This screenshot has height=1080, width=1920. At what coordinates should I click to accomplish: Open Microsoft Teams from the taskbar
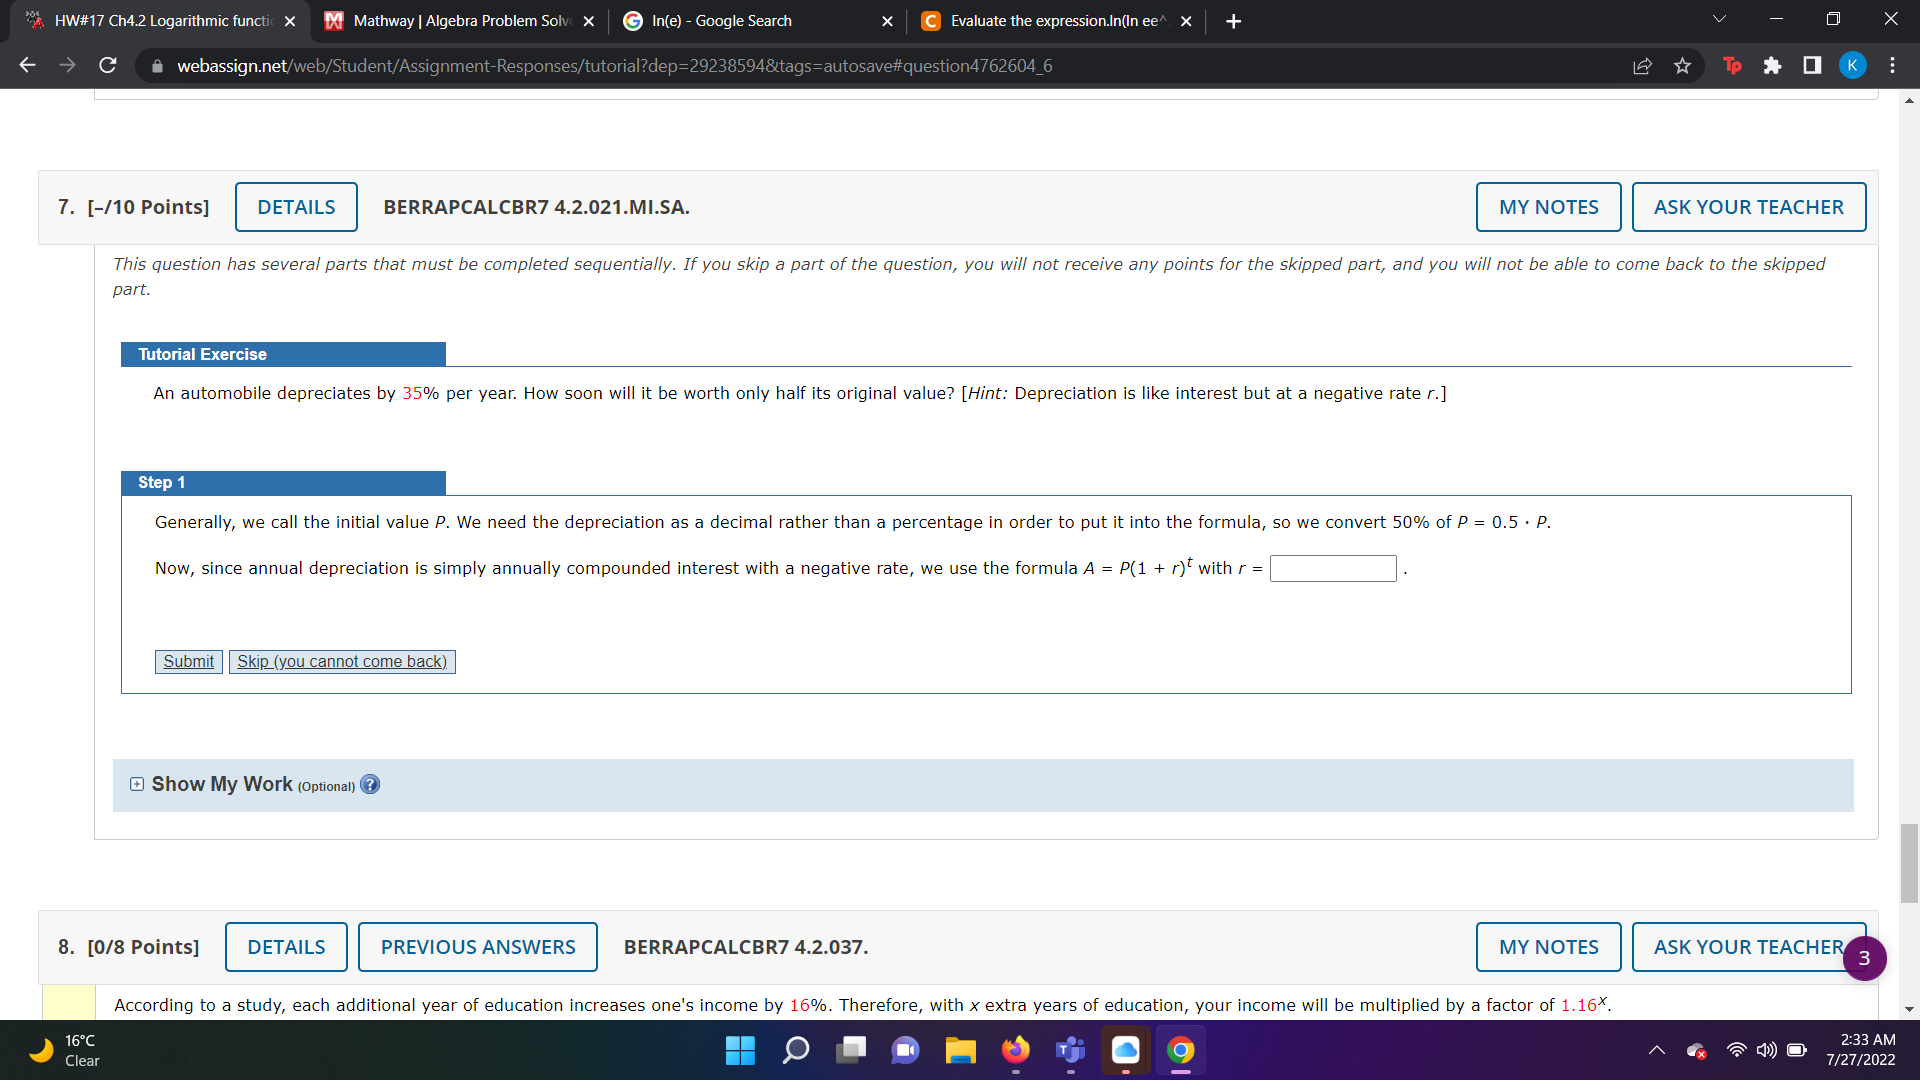pyautogui.click(x=1070, y=1051)
